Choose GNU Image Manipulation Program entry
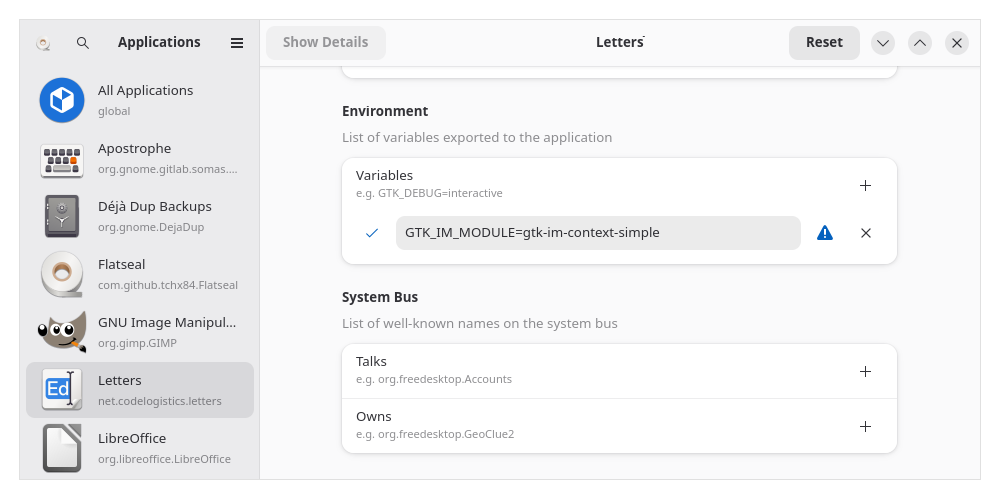Screen dimensions: 1000x499 (x=140, y=332)
